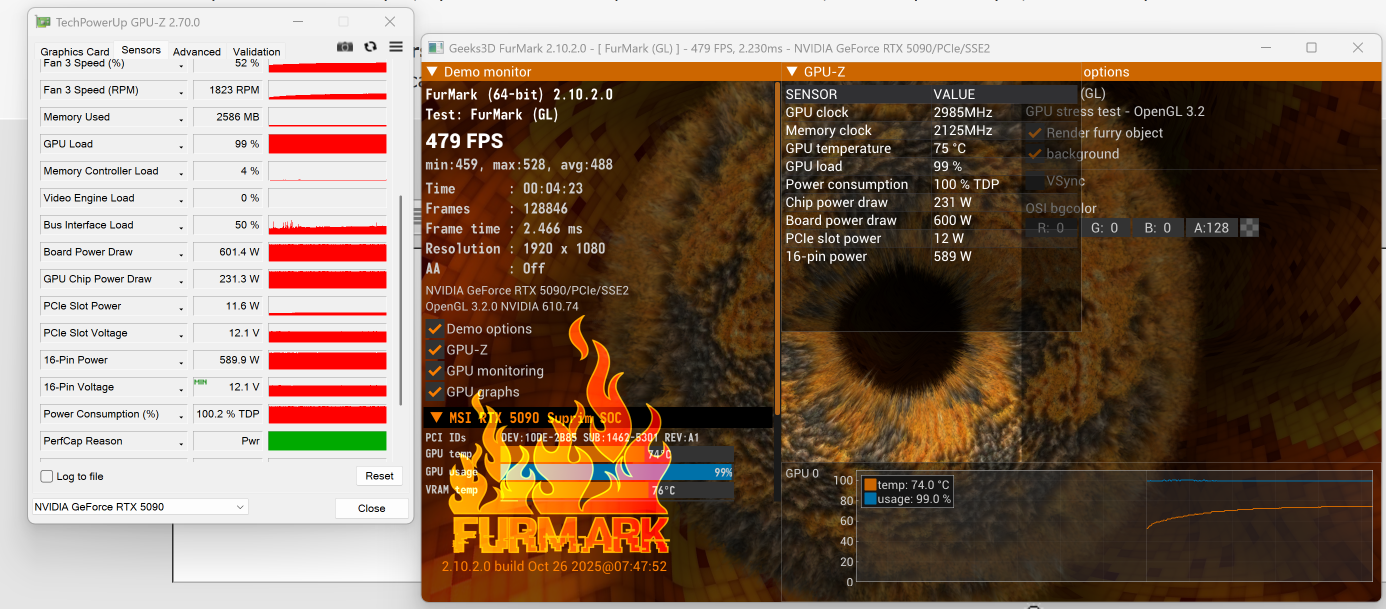Viewport: 1386px width, 609px height.
Task: Collapse the GPU-Z overlay panel triangle
Action: click(x=791, y=72)
